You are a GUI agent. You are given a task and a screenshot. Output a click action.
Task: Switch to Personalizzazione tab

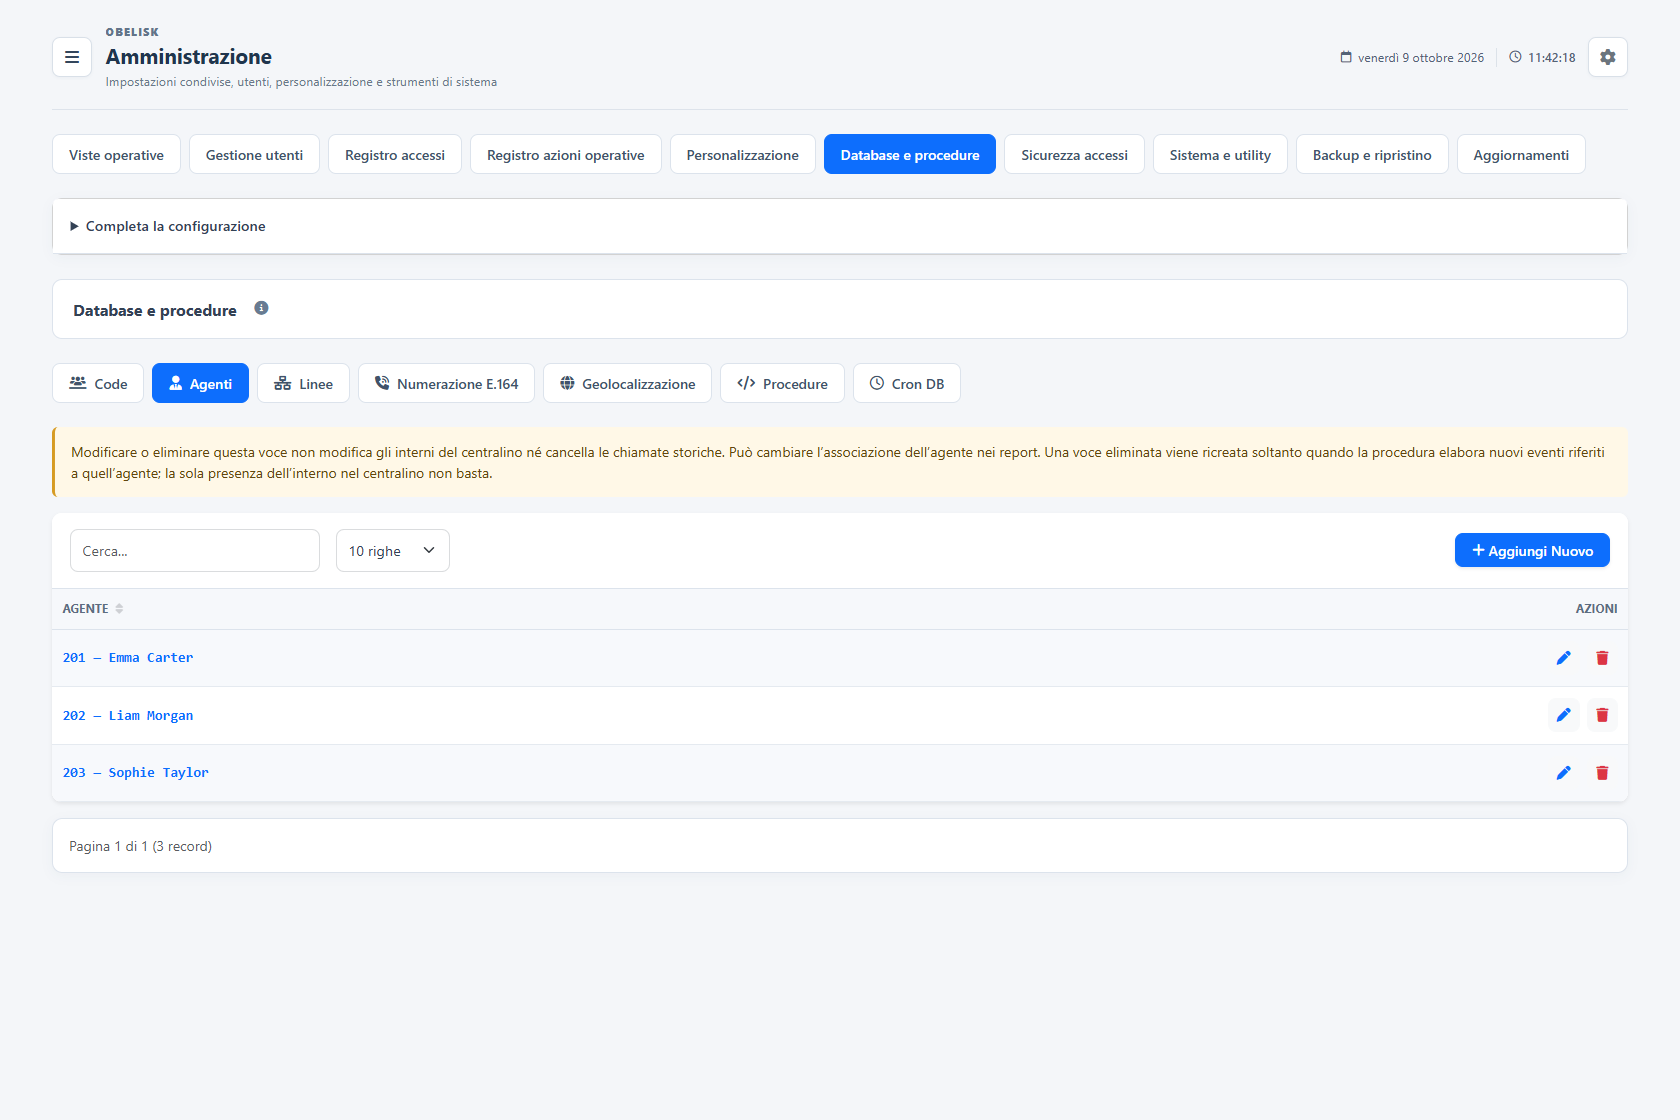[x=743, y=154]
